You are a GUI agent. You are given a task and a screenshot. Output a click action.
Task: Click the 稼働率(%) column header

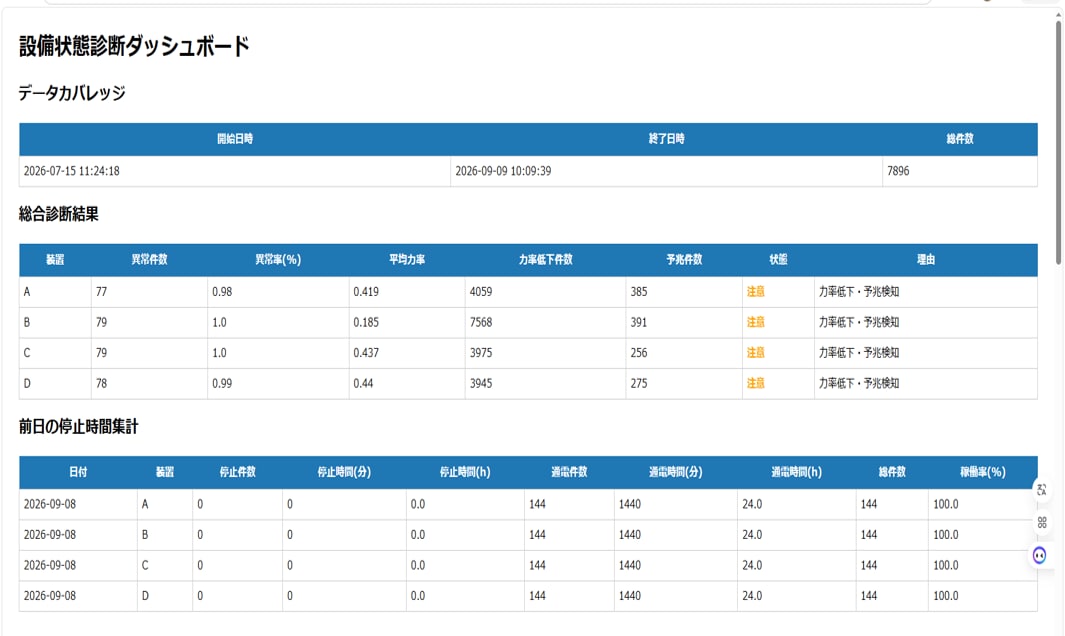tap(983, 472)
